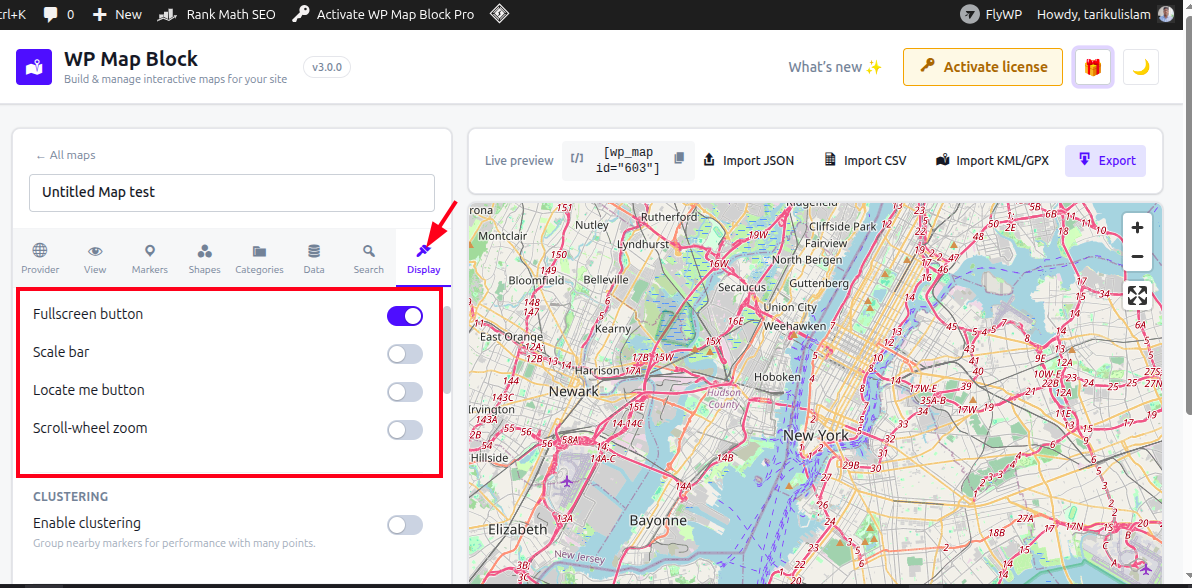Click the Elizabeth label on map
The width and height of the screenshot is (1192, 588).
(518, 529)
